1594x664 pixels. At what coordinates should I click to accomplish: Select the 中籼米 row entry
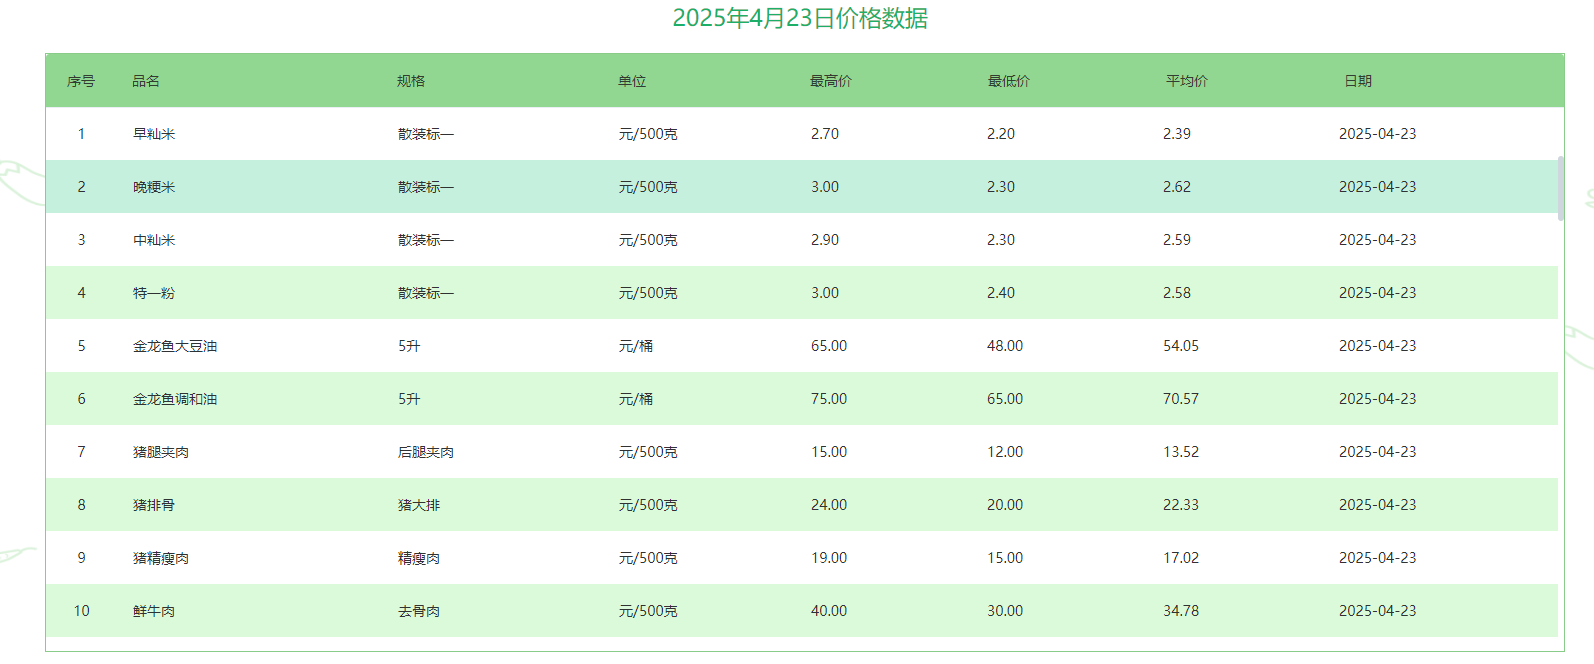coord(154,240)
